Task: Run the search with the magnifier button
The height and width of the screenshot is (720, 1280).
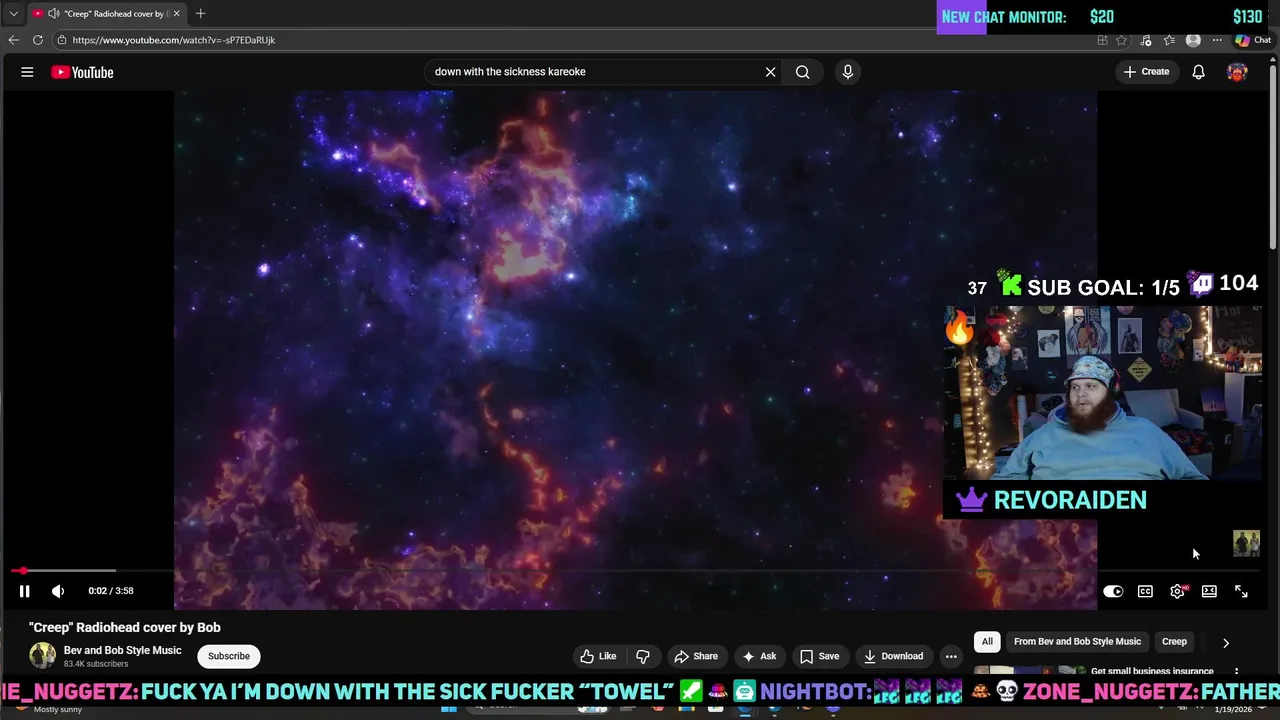Action: point(802,72)
